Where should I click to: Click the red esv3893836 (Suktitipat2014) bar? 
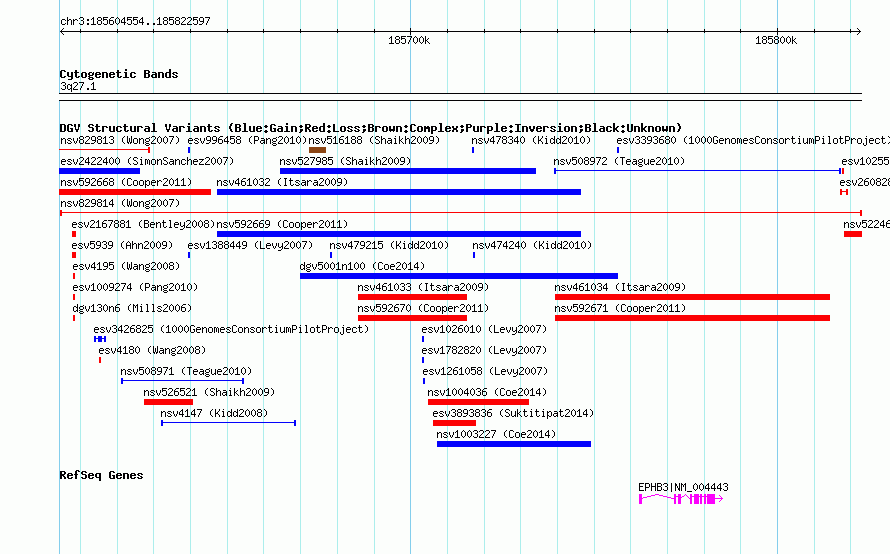[454, 423]
